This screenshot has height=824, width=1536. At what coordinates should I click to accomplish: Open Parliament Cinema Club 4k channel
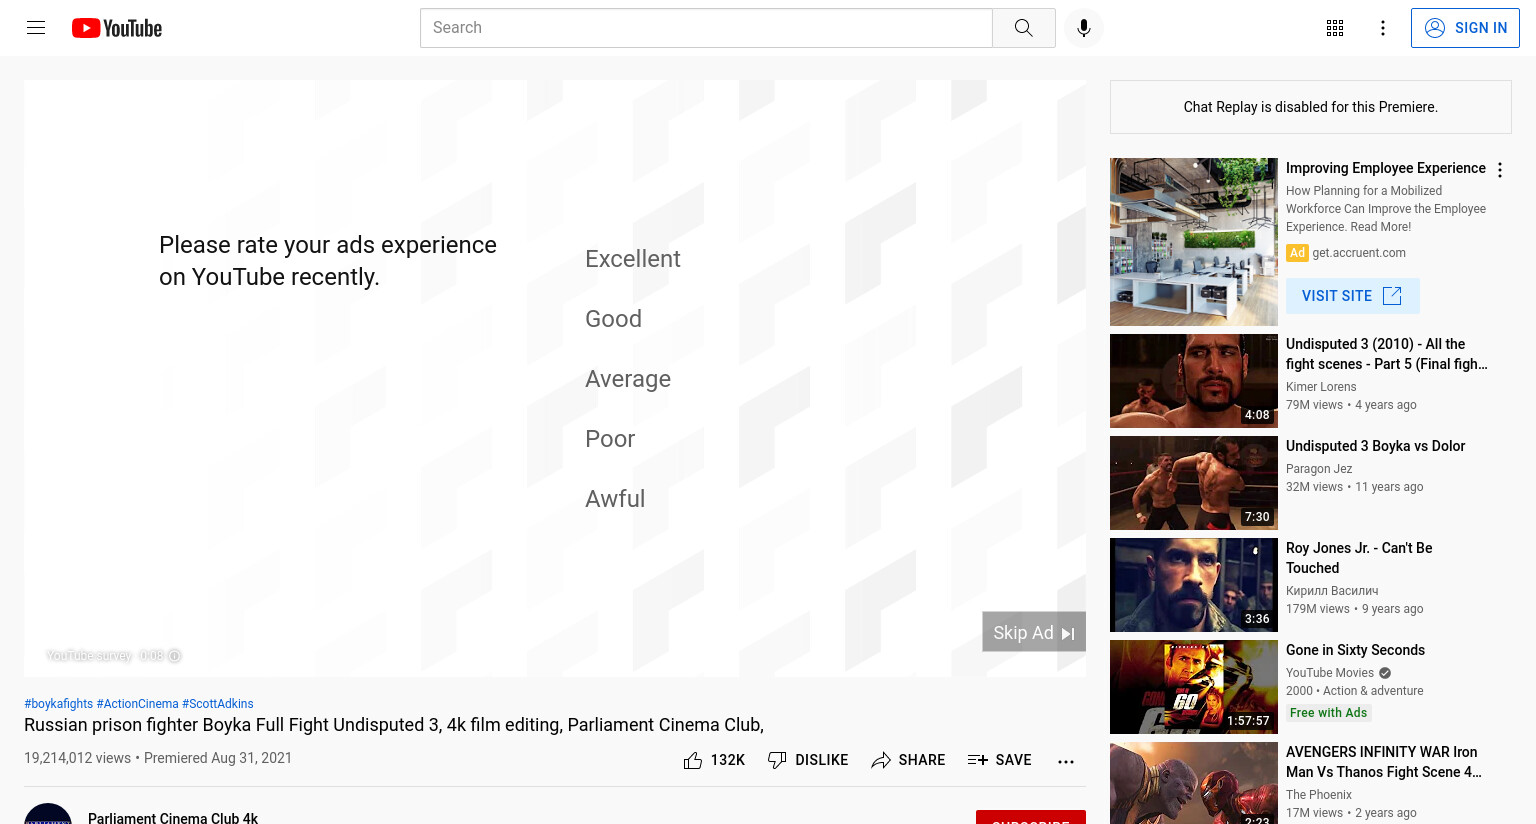(173, 817)
